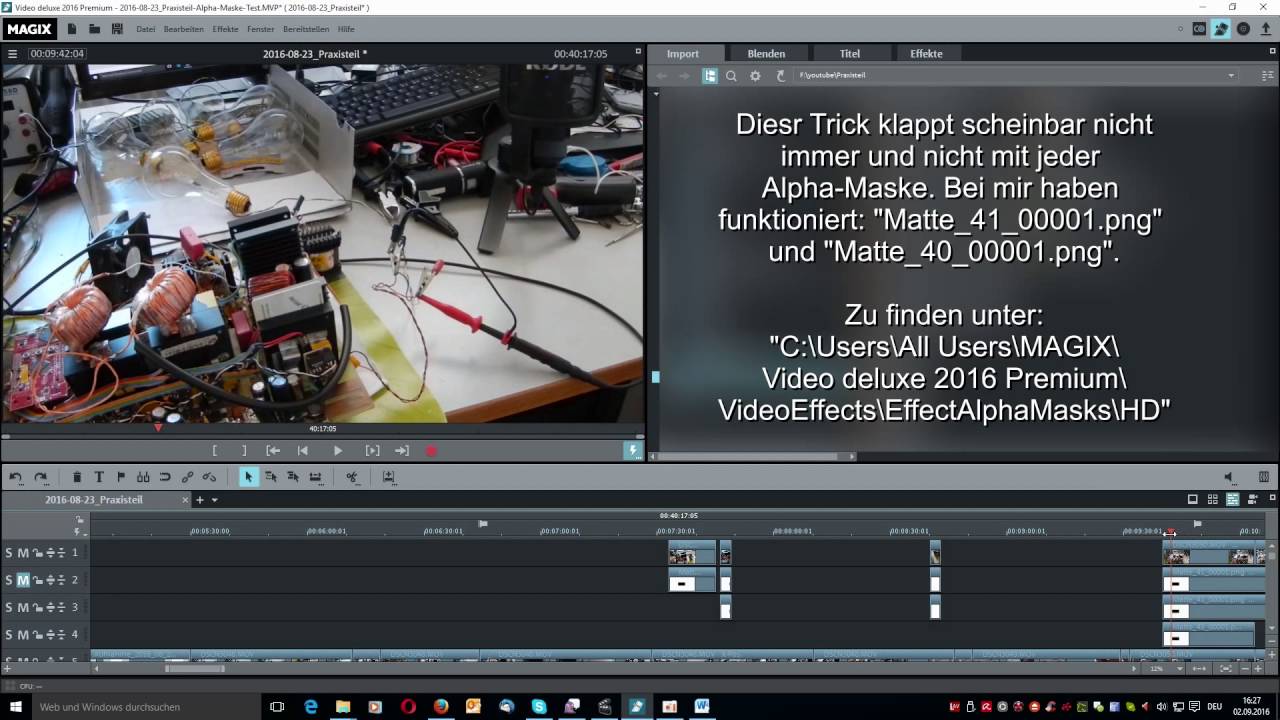This screenshot has width=1280, height=720.
Task: Navigate back in the media pool
Action: 661,75
